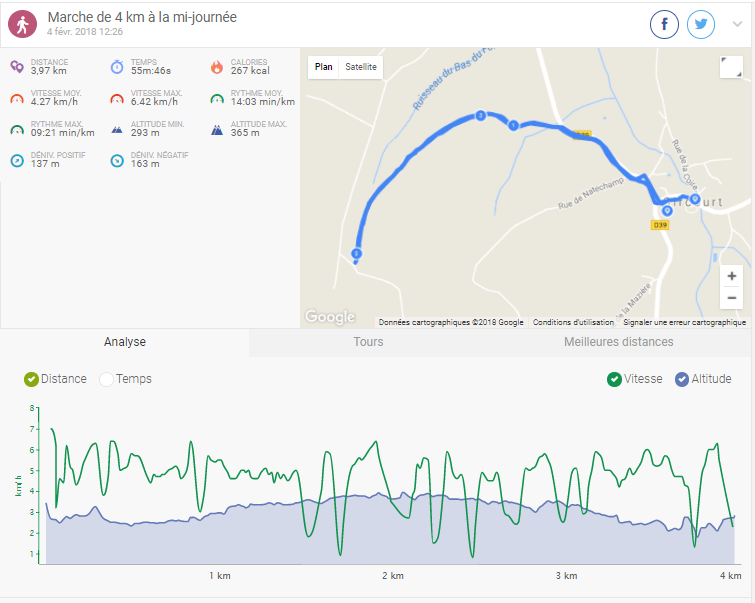Click Signaler une erreur cartographique link
This screenshot has height=603, width=755.
(x=684, y=323)
